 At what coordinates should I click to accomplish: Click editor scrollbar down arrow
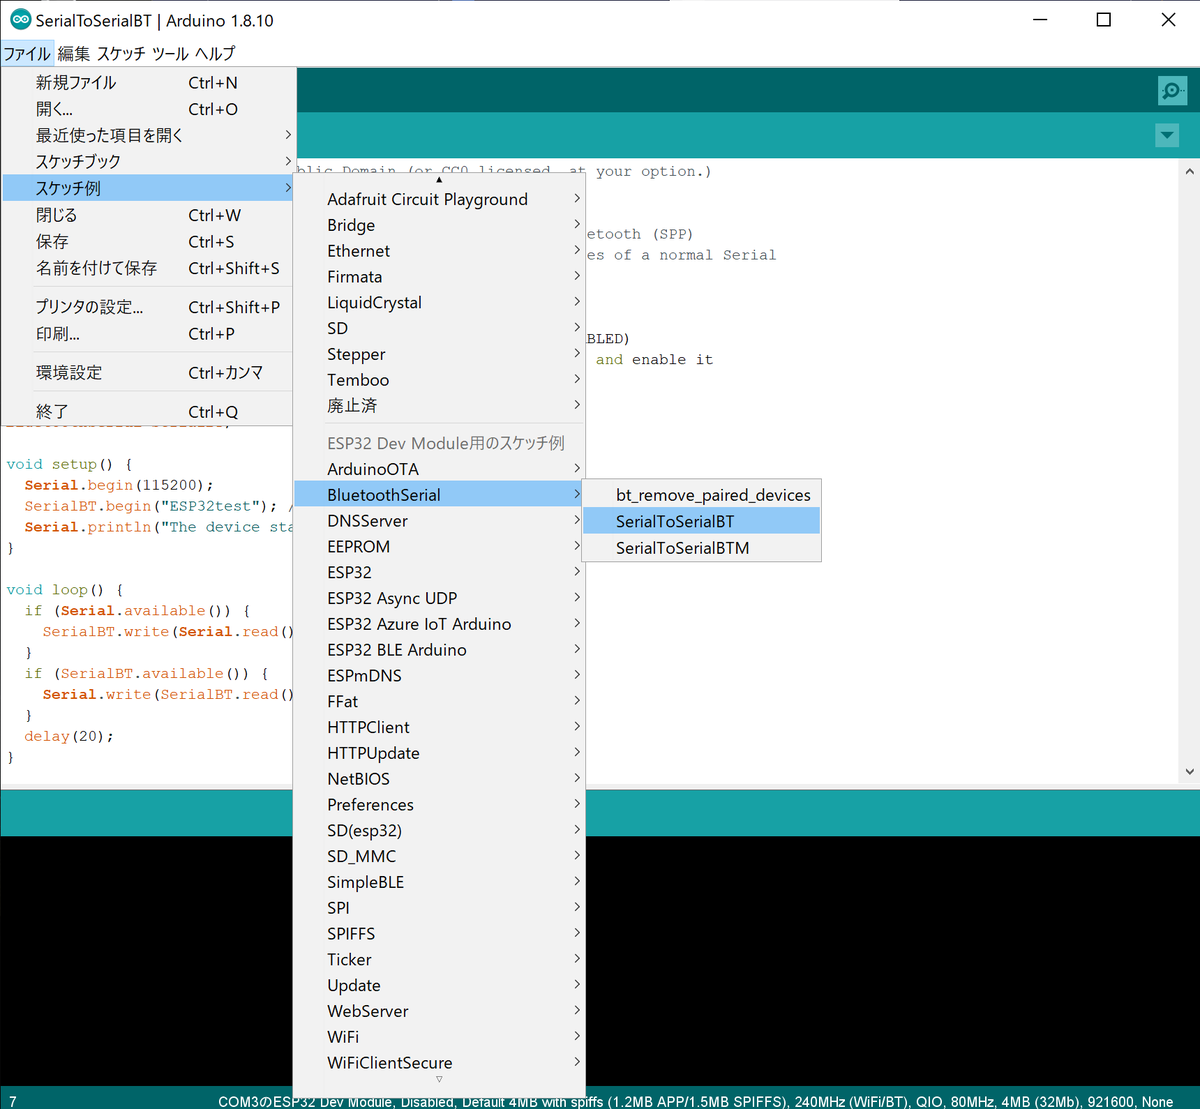tap(1189, 773)
